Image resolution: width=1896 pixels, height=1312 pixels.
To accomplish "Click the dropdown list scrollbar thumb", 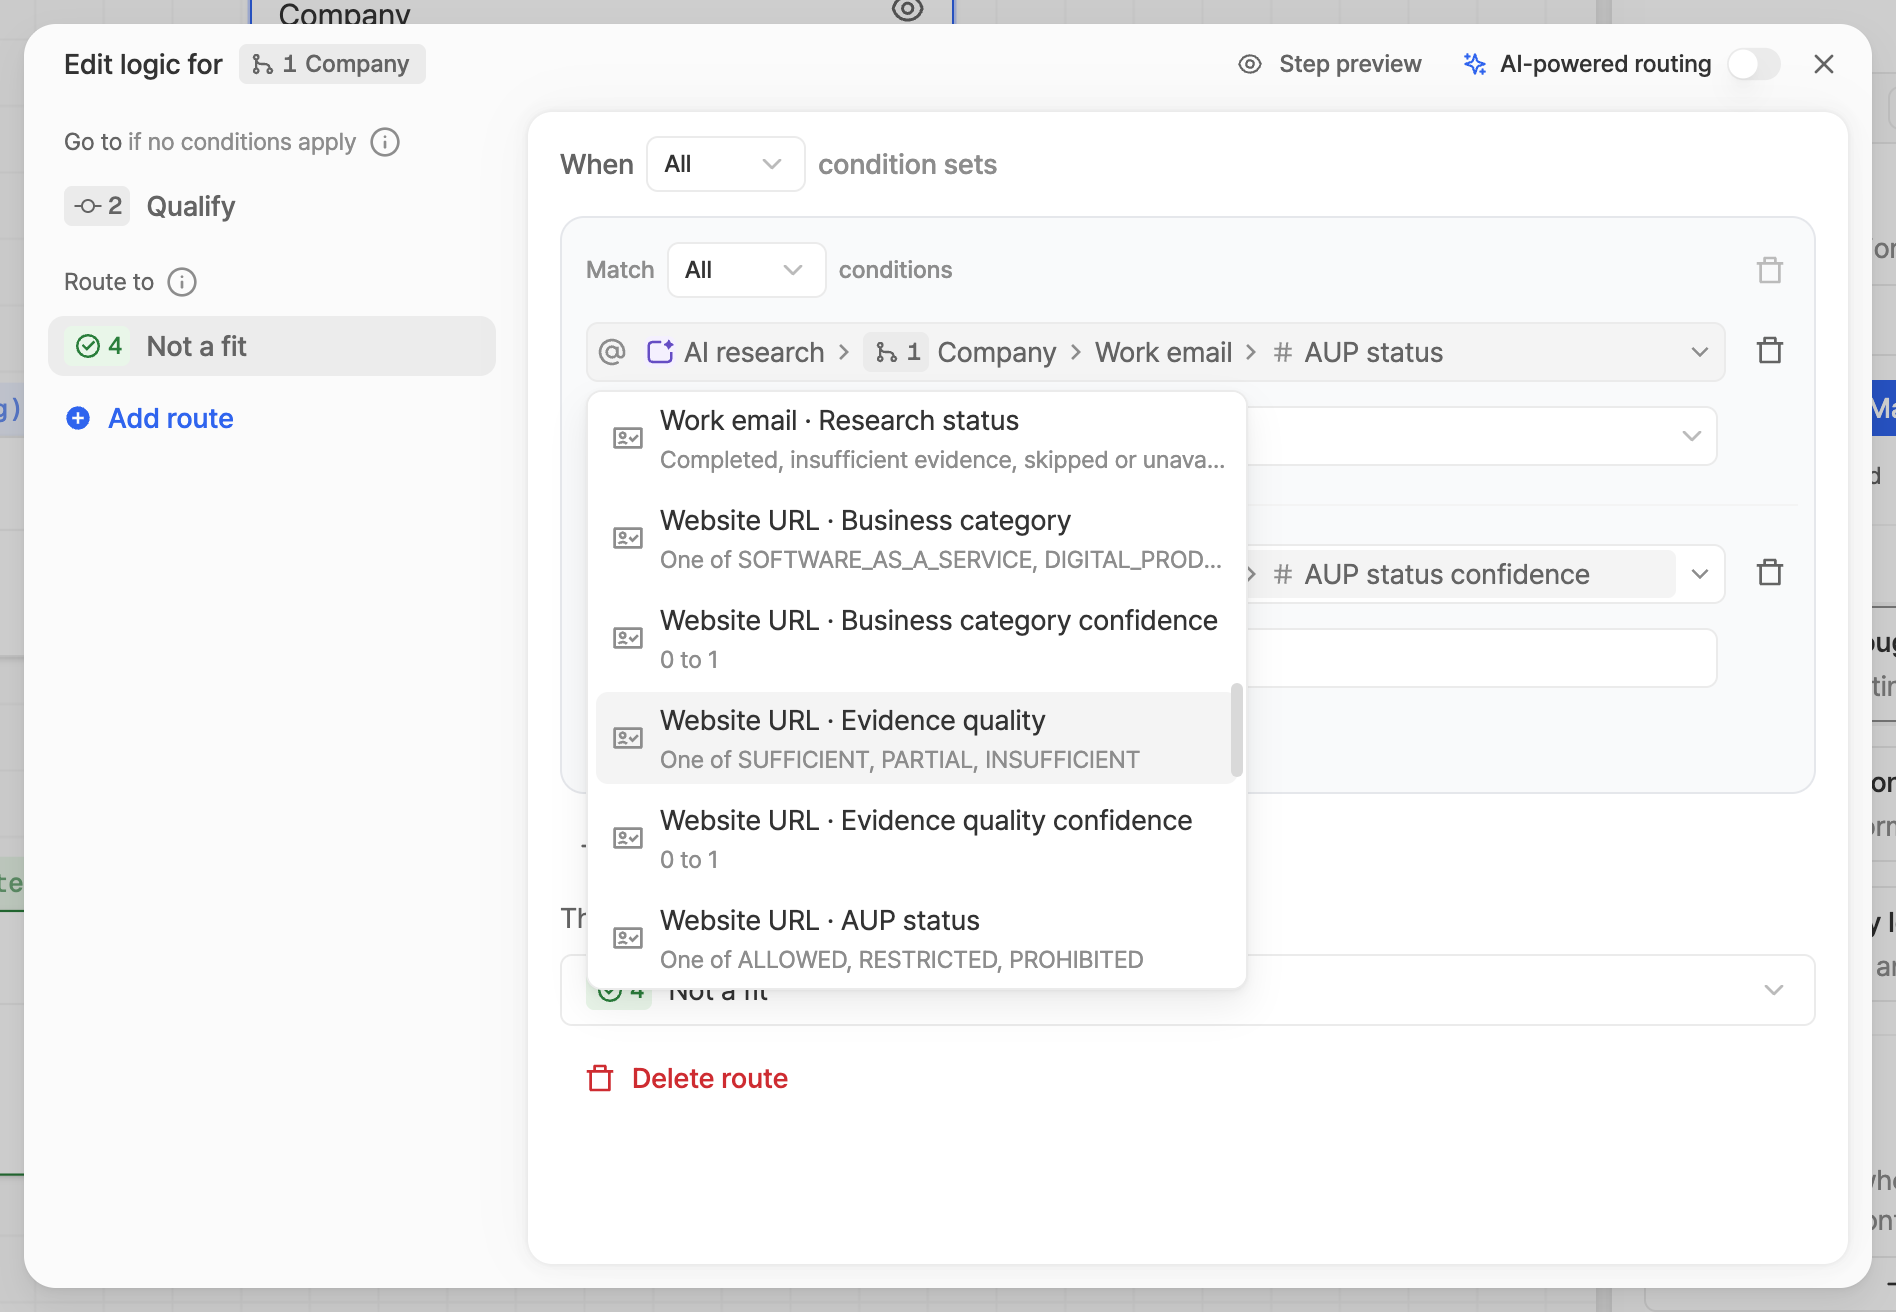I will [1237, 730].
